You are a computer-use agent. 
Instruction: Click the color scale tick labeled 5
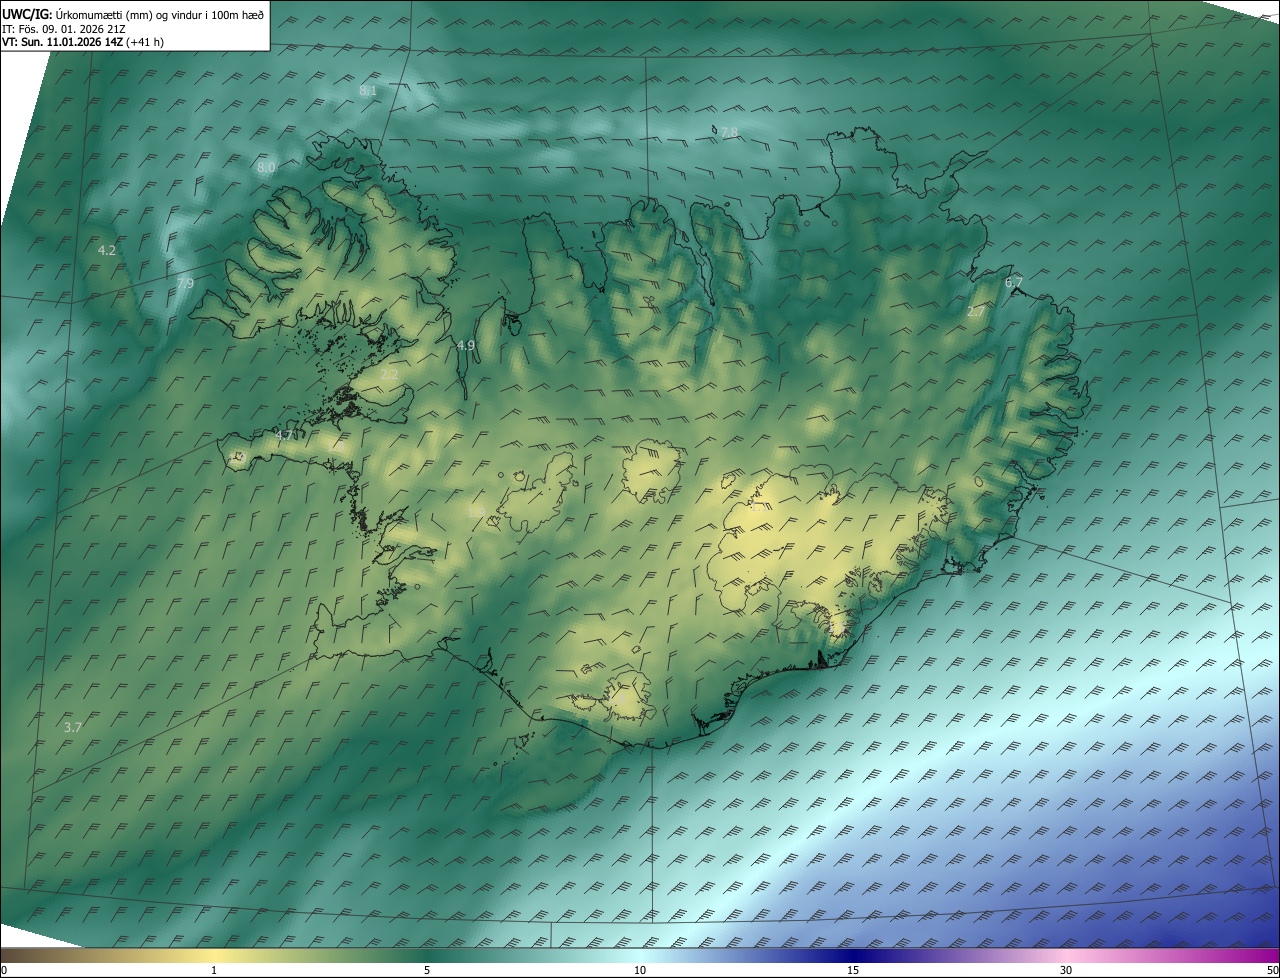point(427,971)
